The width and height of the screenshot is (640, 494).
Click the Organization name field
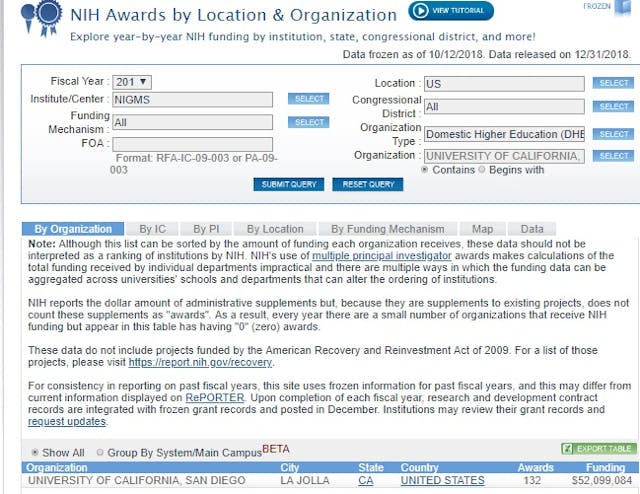[504, 156]
